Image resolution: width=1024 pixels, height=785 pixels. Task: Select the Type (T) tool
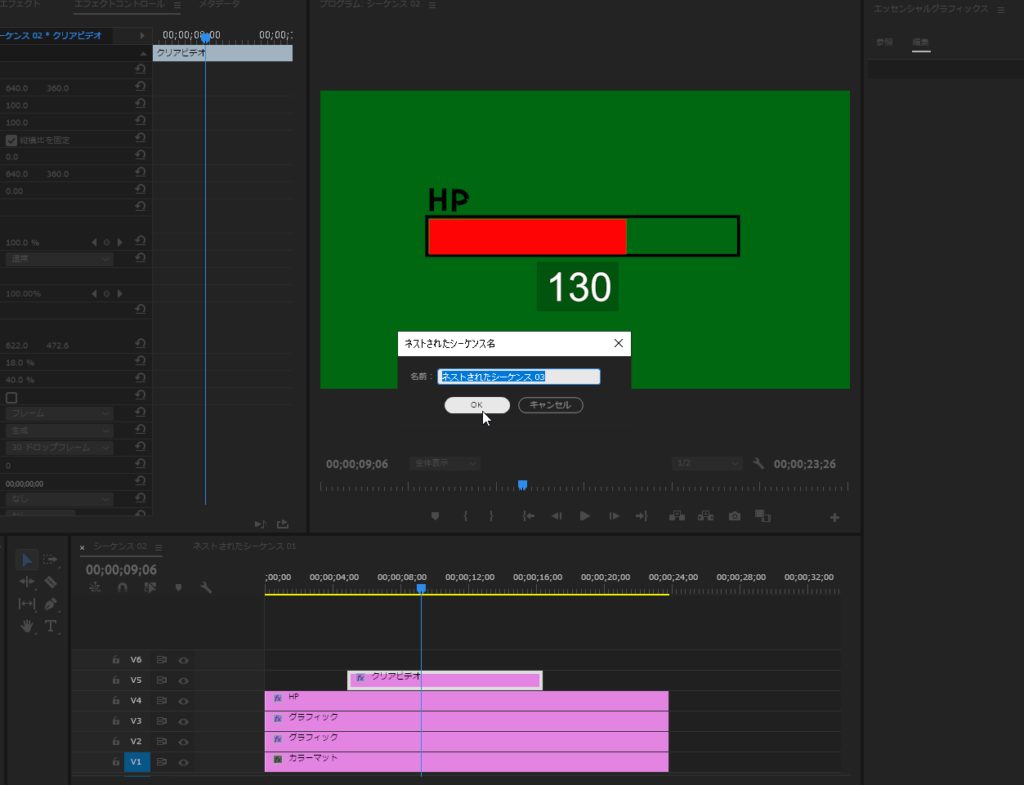pos(51,627)
